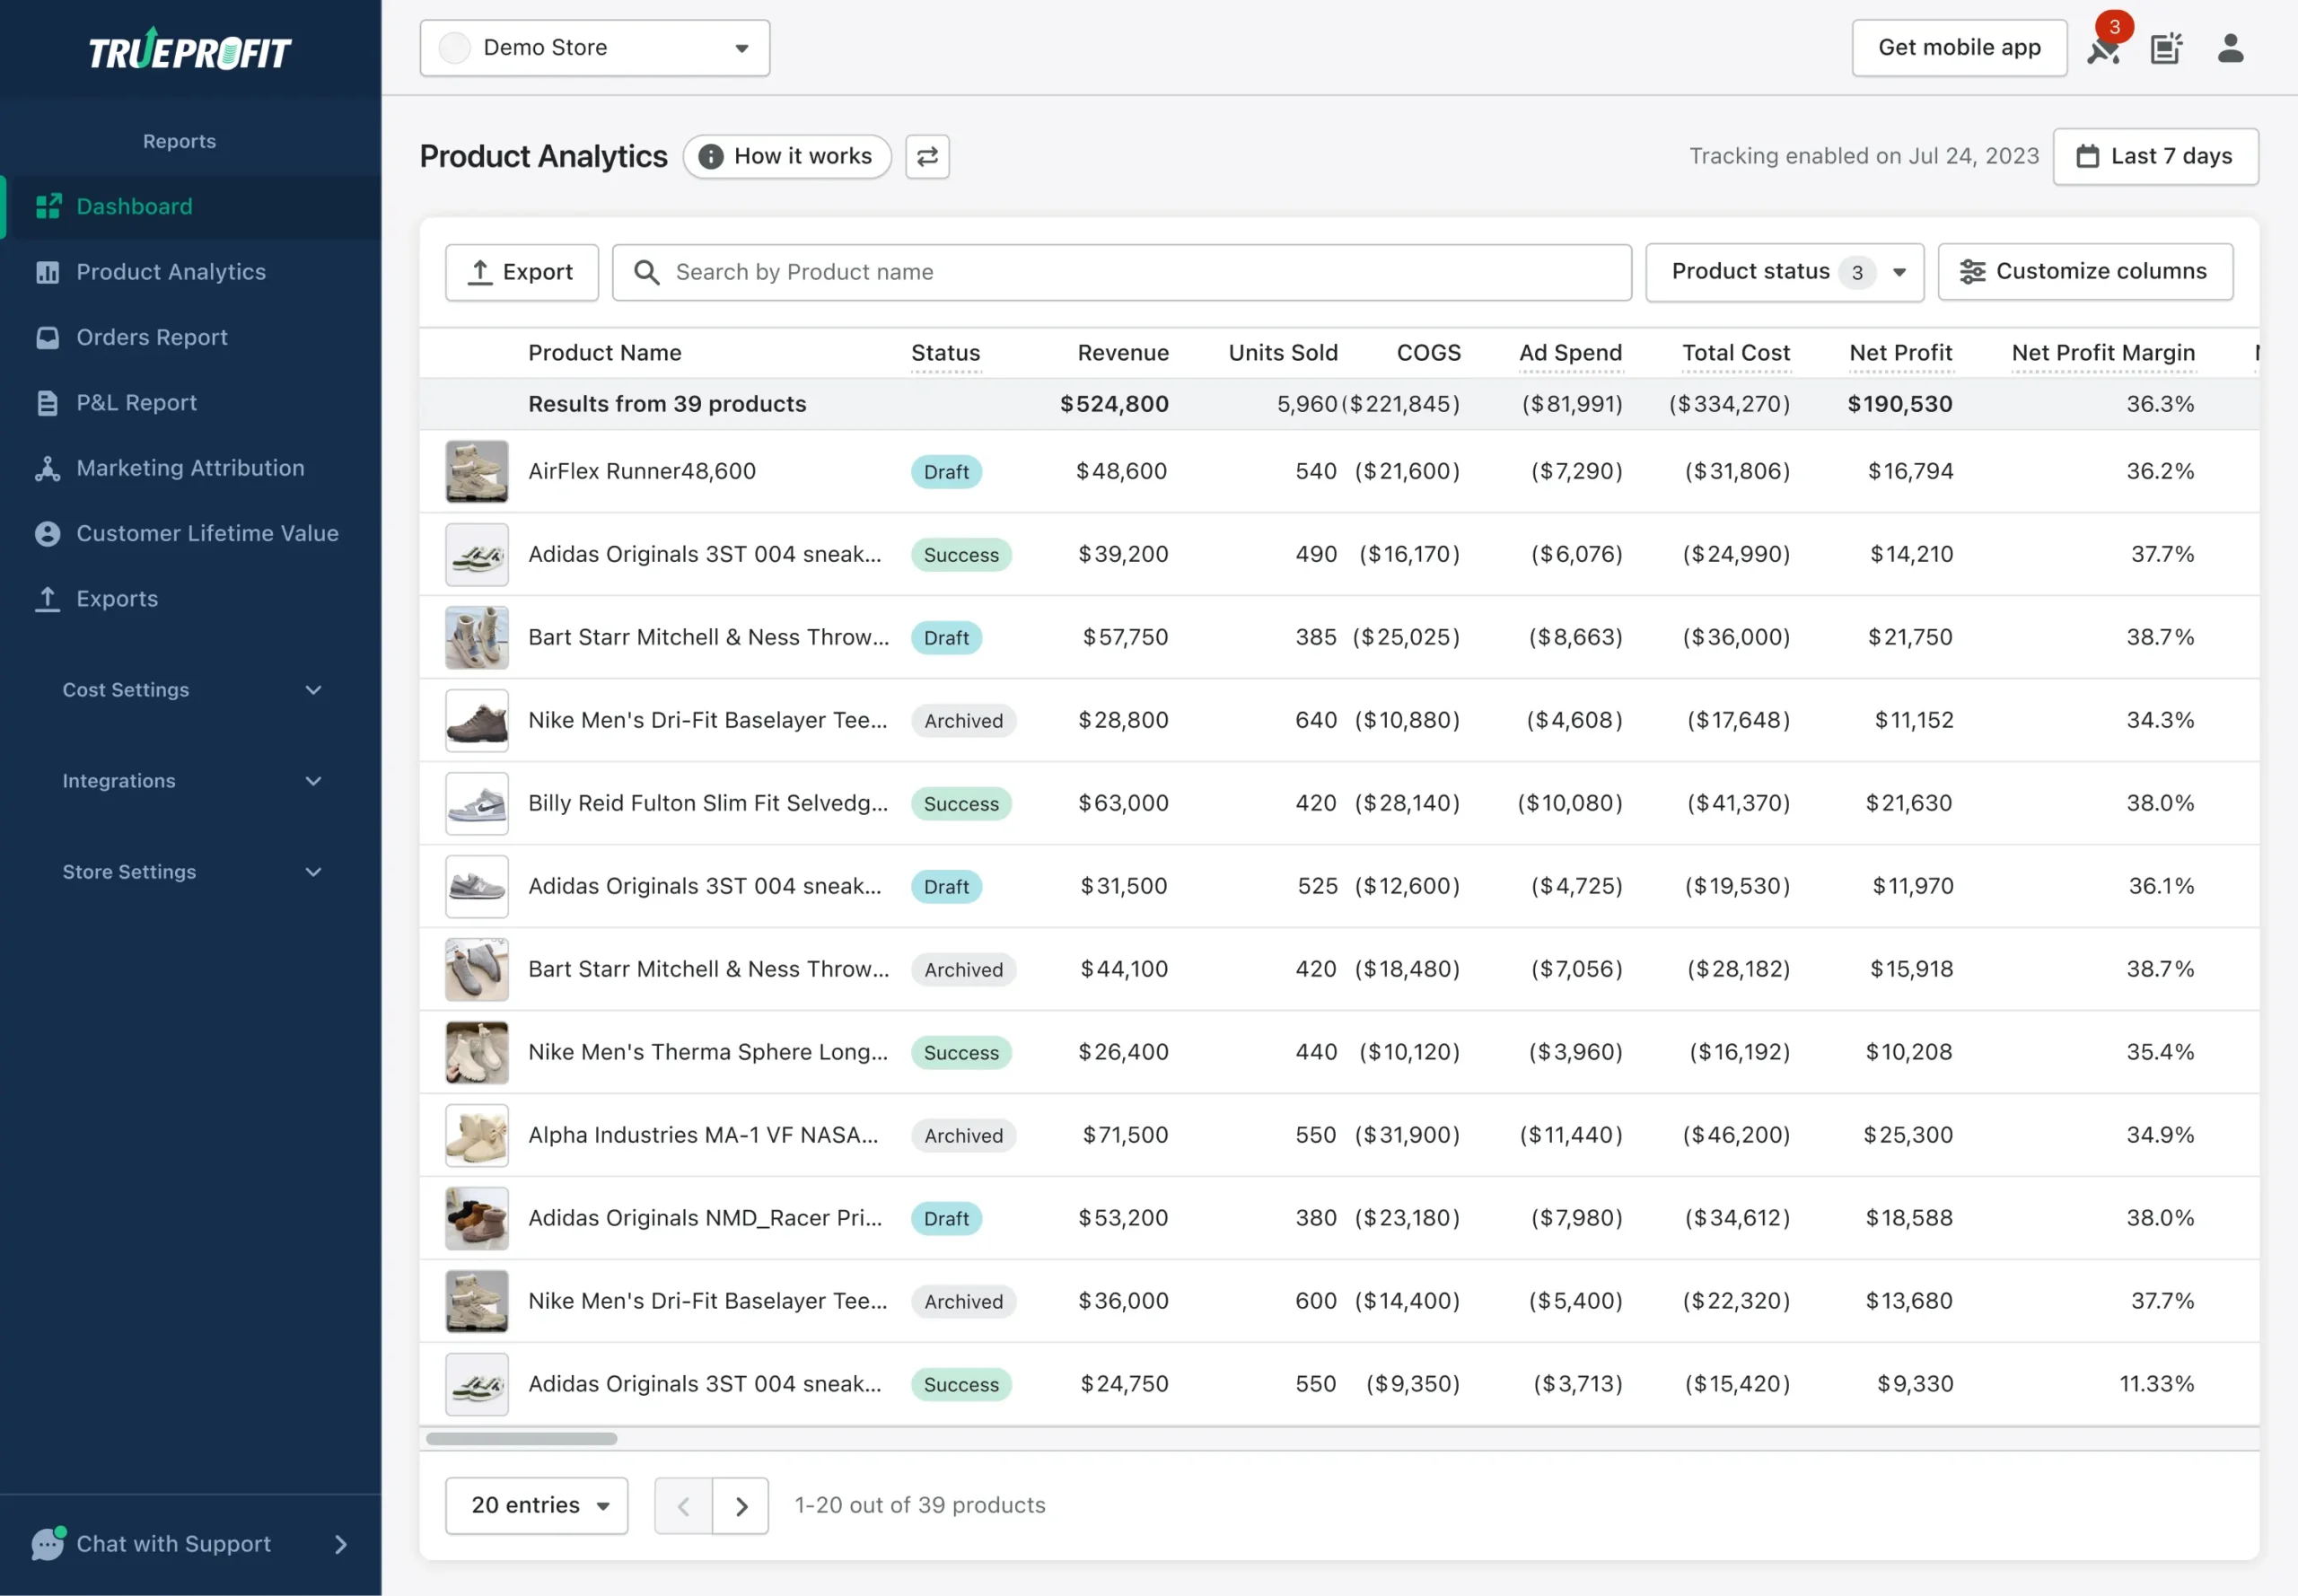Screen dimensions: 2298x1596
Task: Open Exports in the sidebar
Action: (191, 599)
